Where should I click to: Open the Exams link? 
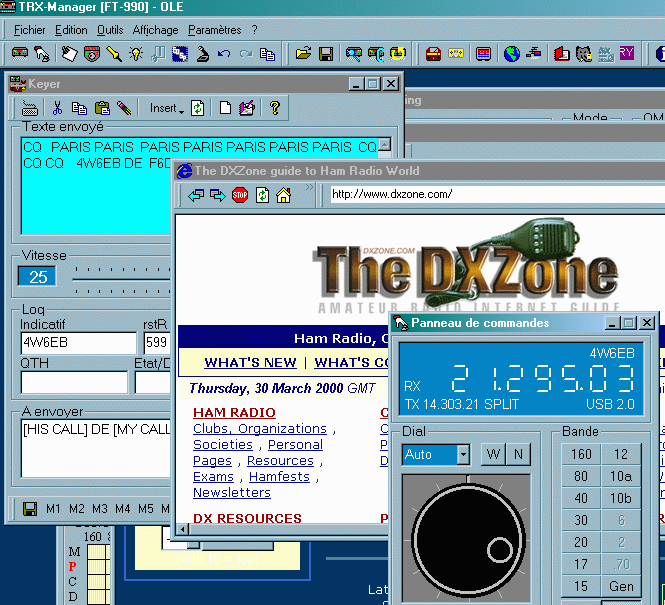point(213,477)
